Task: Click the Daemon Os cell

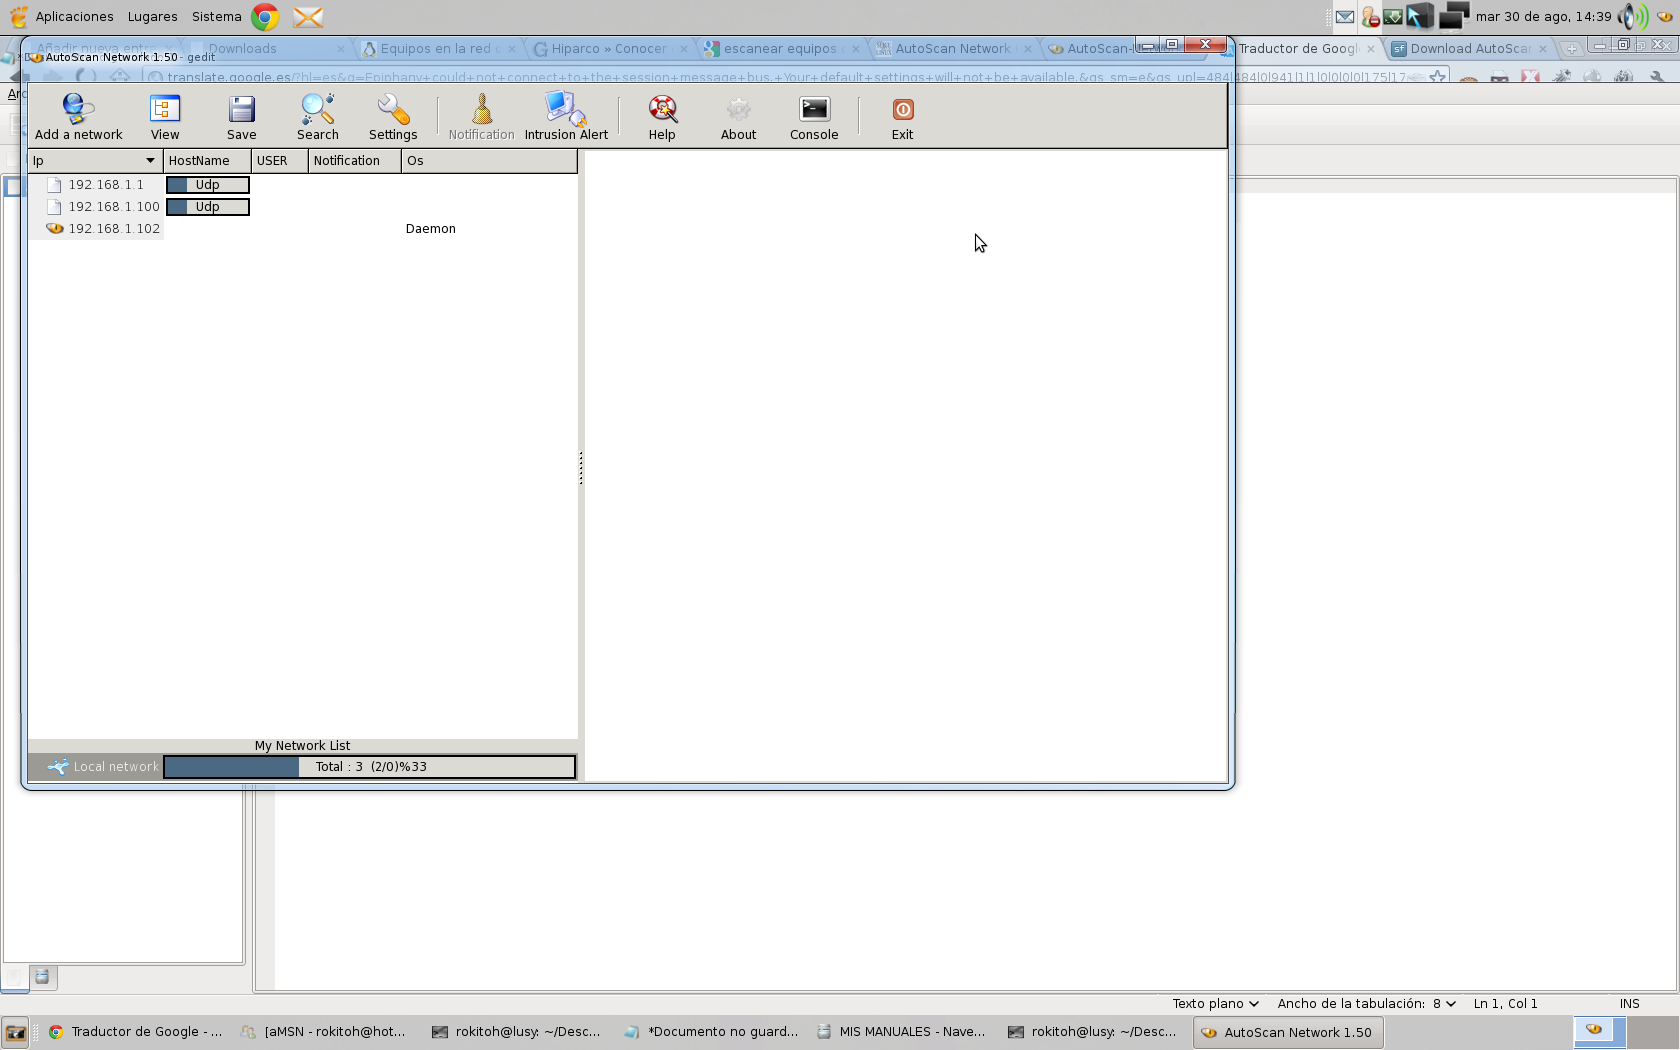Action: [x=431, y=229]
